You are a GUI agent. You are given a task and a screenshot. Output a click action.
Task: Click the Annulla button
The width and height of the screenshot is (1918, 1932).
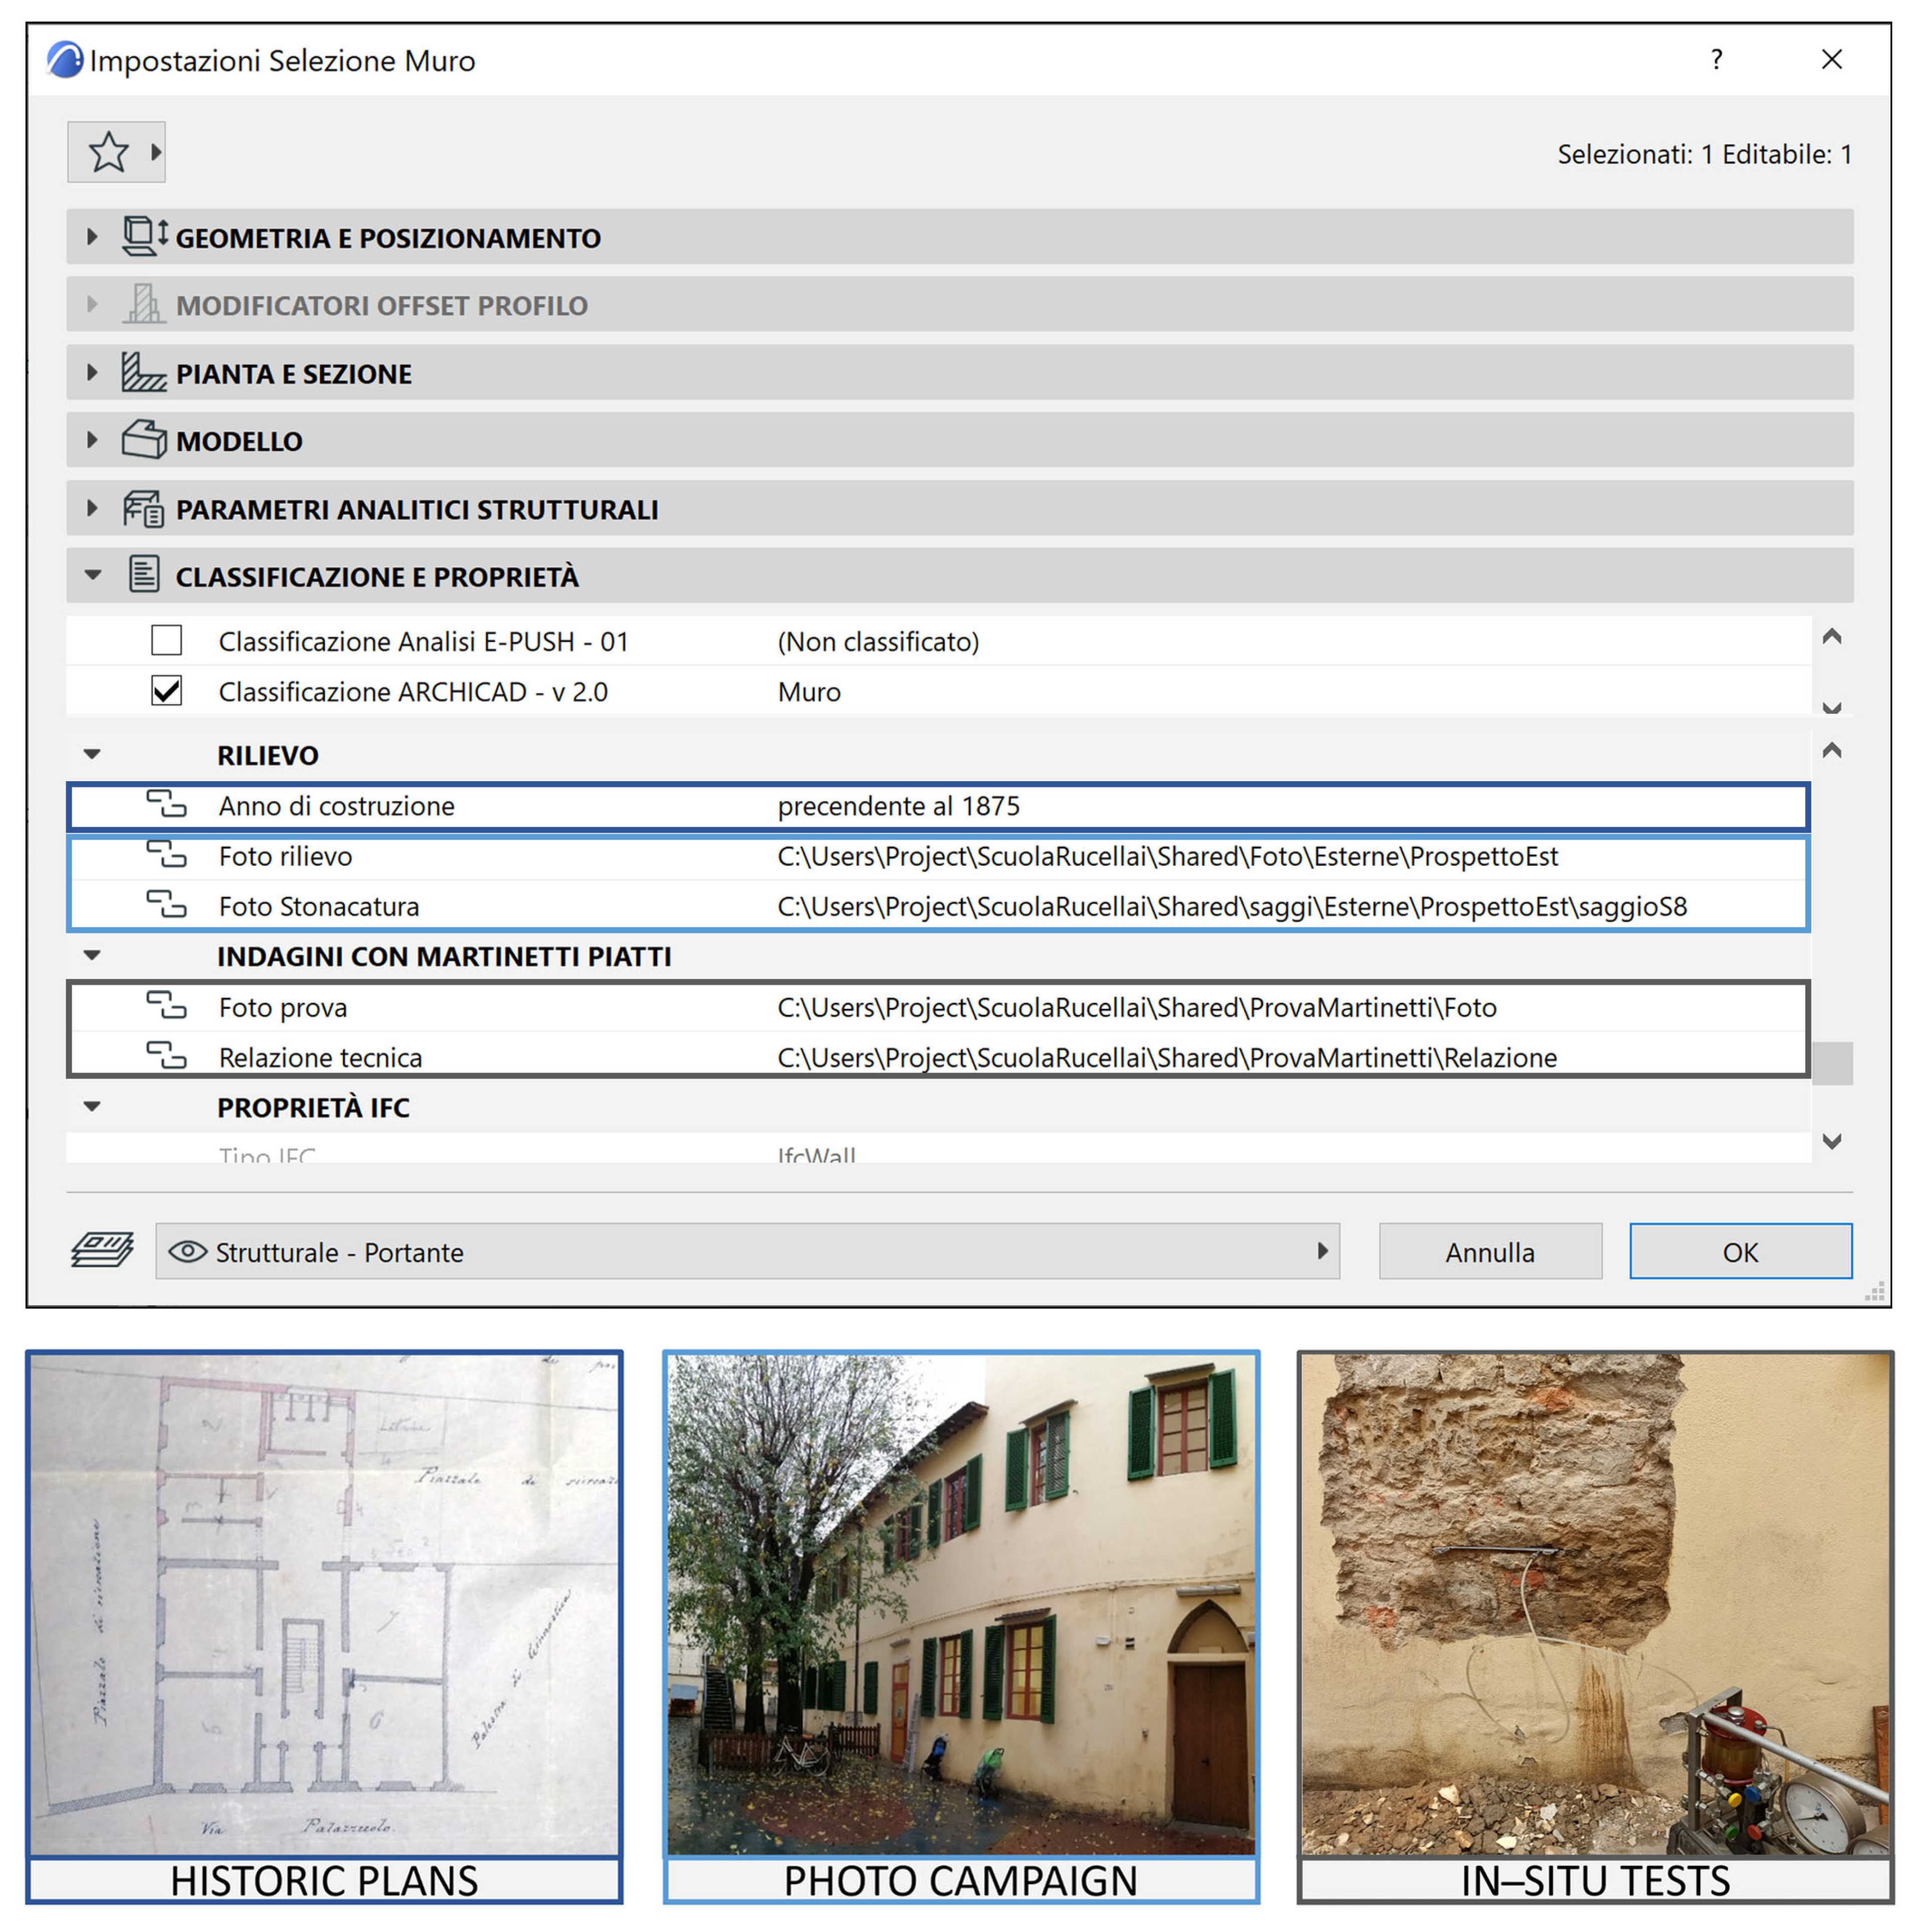[1489, 1252]
